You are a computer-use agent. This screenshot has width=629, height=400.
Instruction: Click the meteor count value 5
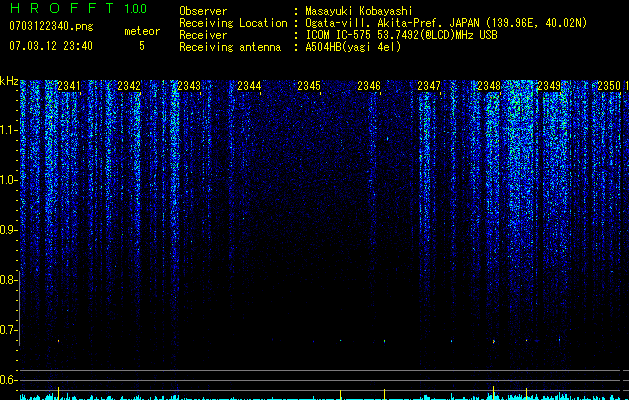(142, 46)
